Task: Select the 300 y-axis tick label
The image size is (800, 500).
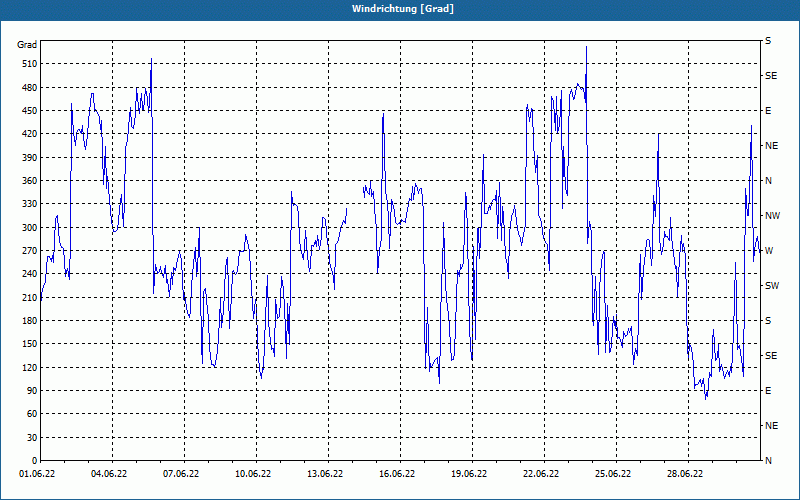Action: (x=30, y=228)
